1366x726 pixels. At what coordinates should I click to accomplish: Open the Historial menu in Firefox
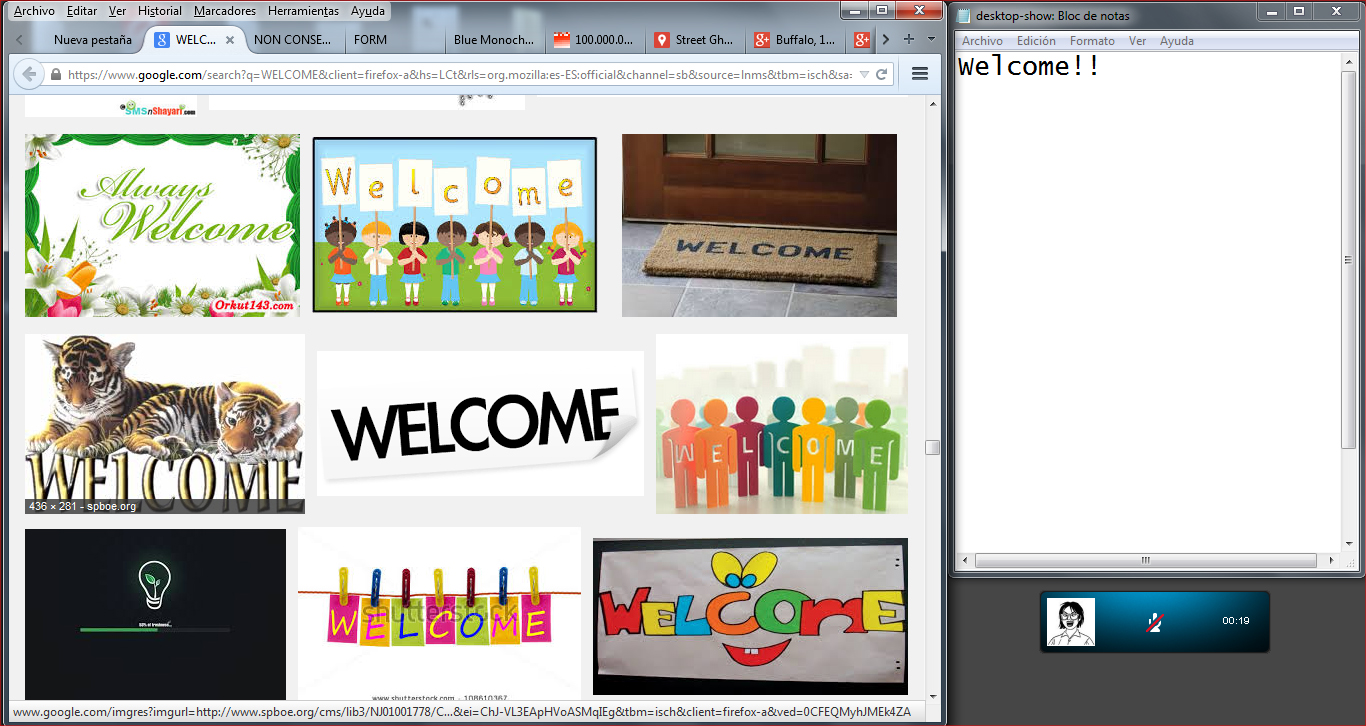coord(159,11)
